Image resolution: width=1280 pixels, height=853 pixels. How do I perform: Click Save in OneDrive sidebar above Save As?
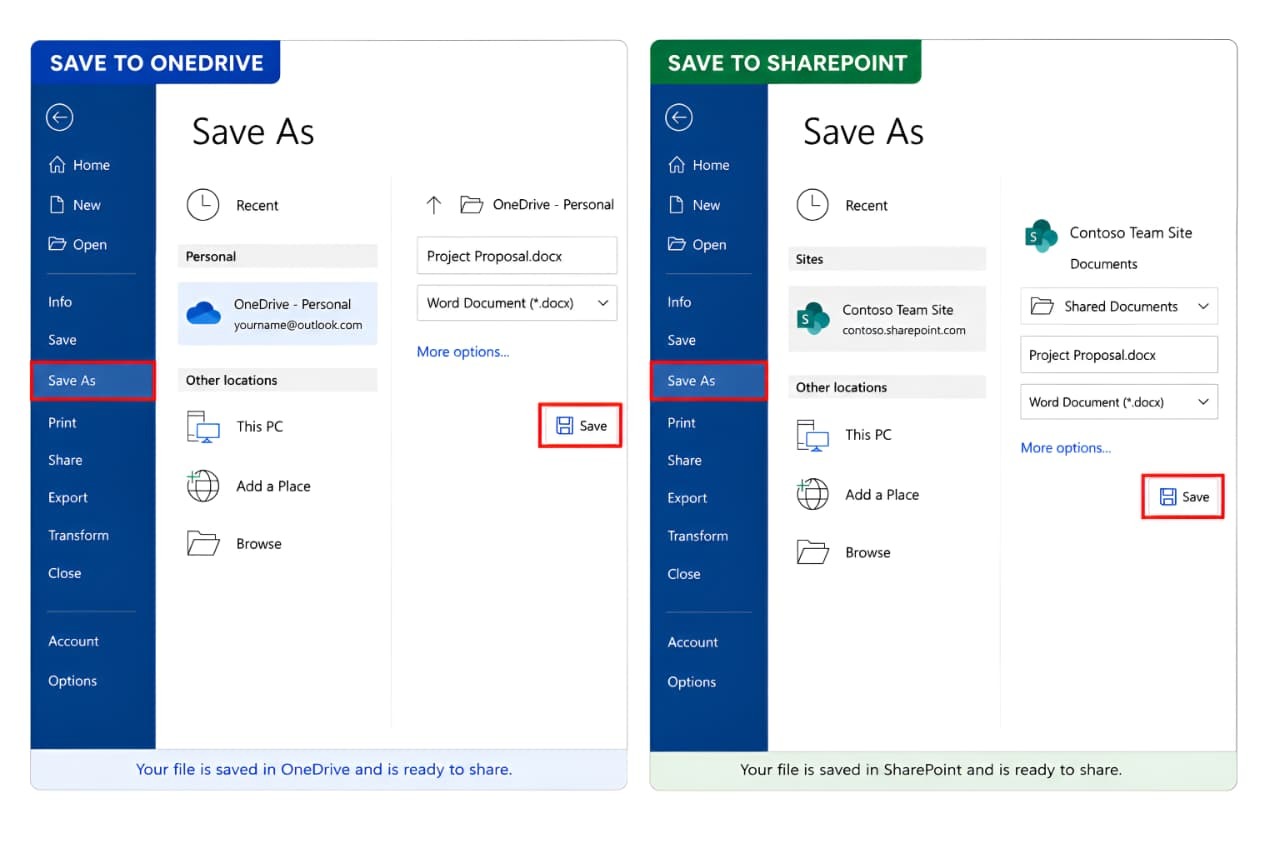[x=62, y=339]
